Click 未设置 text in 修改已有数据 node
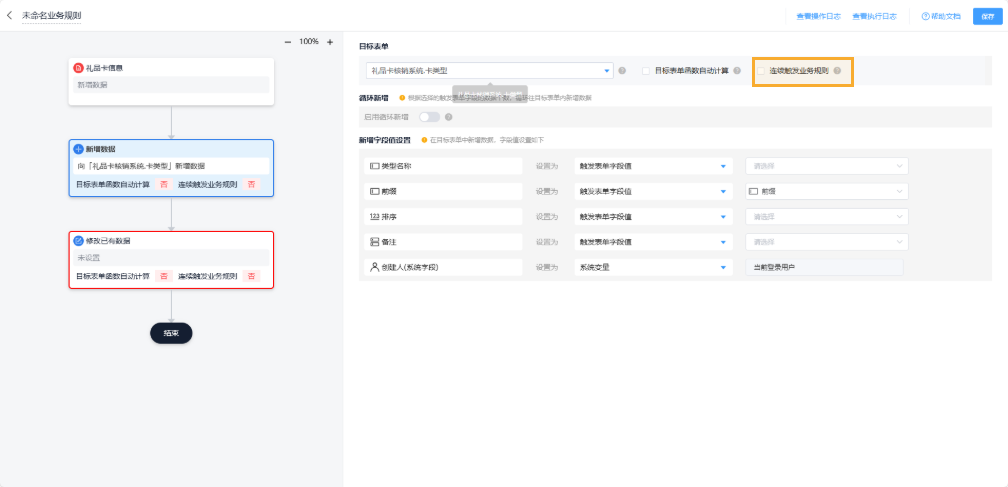The height and width of the screenshot is (487, 1008). pos(89,258)
